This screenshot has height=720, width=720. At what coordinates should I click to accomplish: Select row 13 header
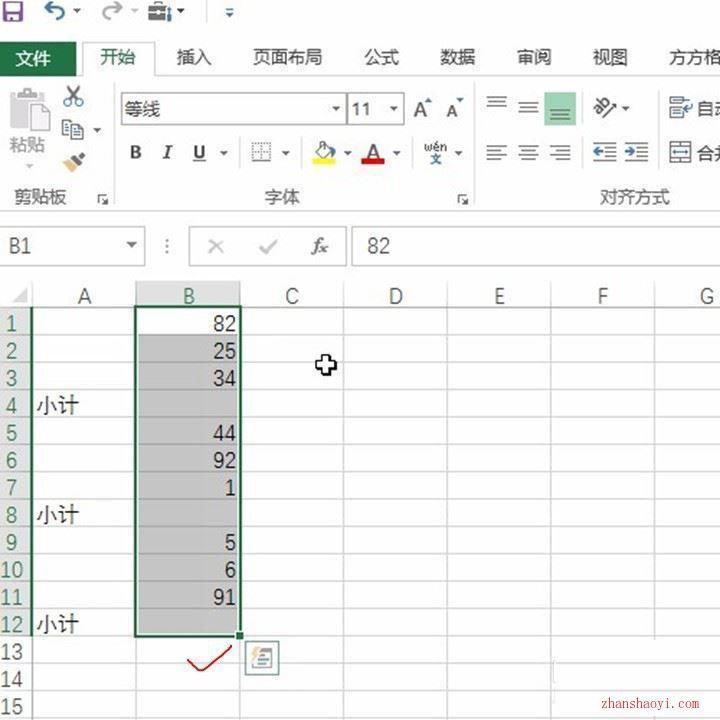pyautogui.click(x=15, y=652)
